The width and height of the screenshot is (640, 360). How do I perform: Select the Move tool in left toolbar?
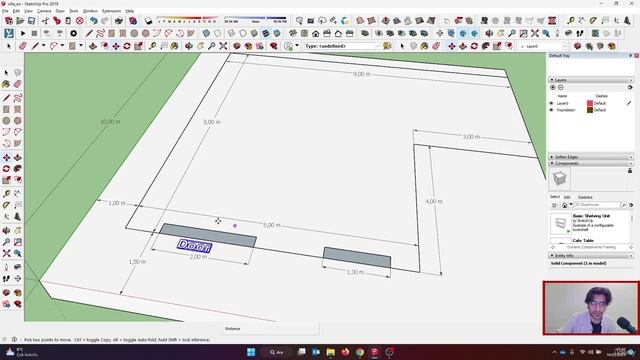coord(6,157)
